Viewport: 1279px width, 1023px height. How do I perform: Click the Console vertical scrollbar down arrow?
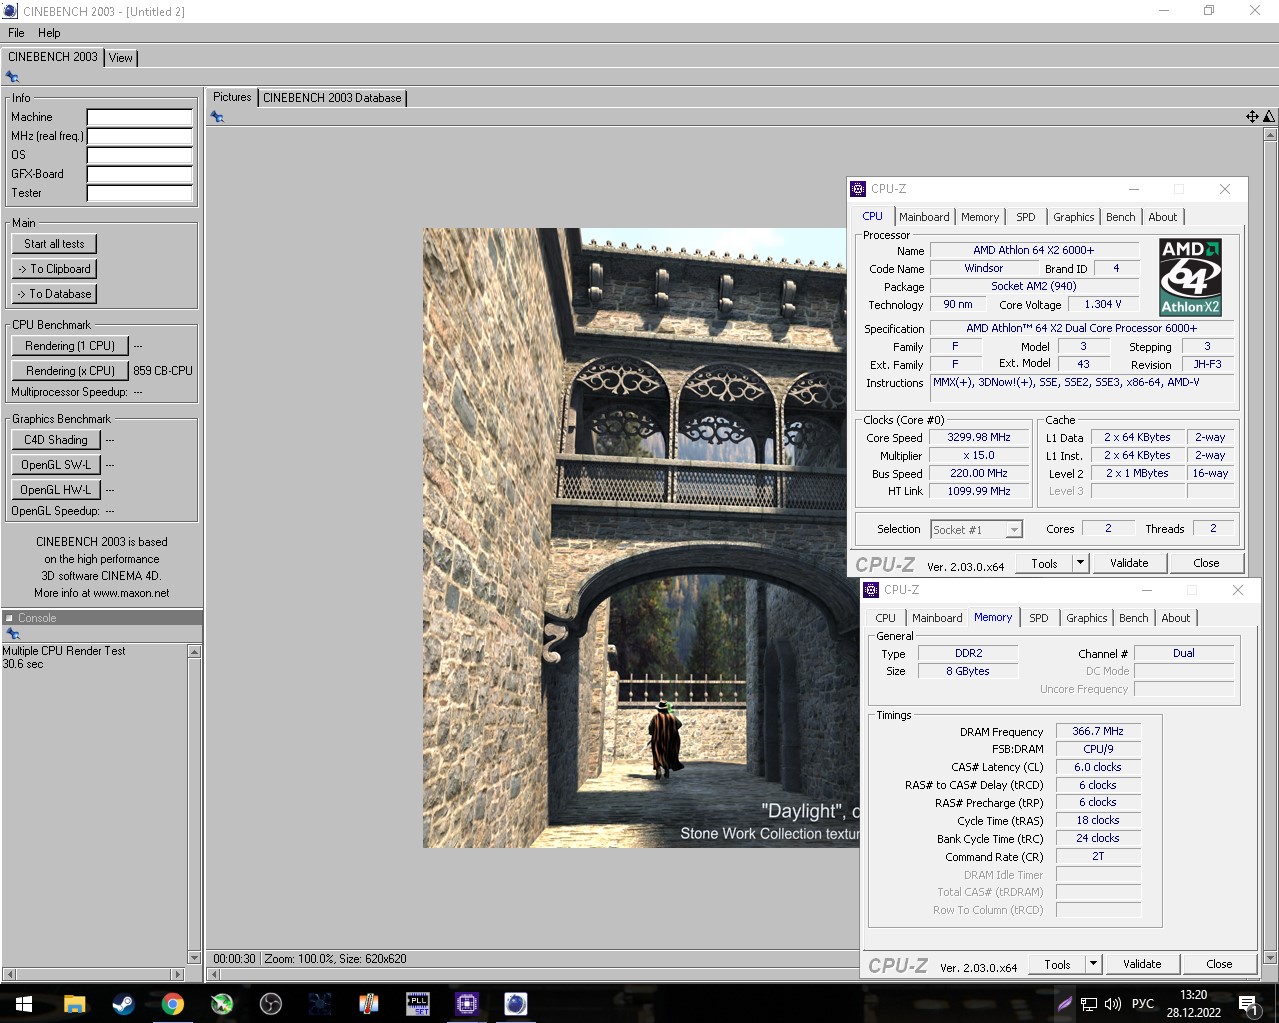coord(194,957)
